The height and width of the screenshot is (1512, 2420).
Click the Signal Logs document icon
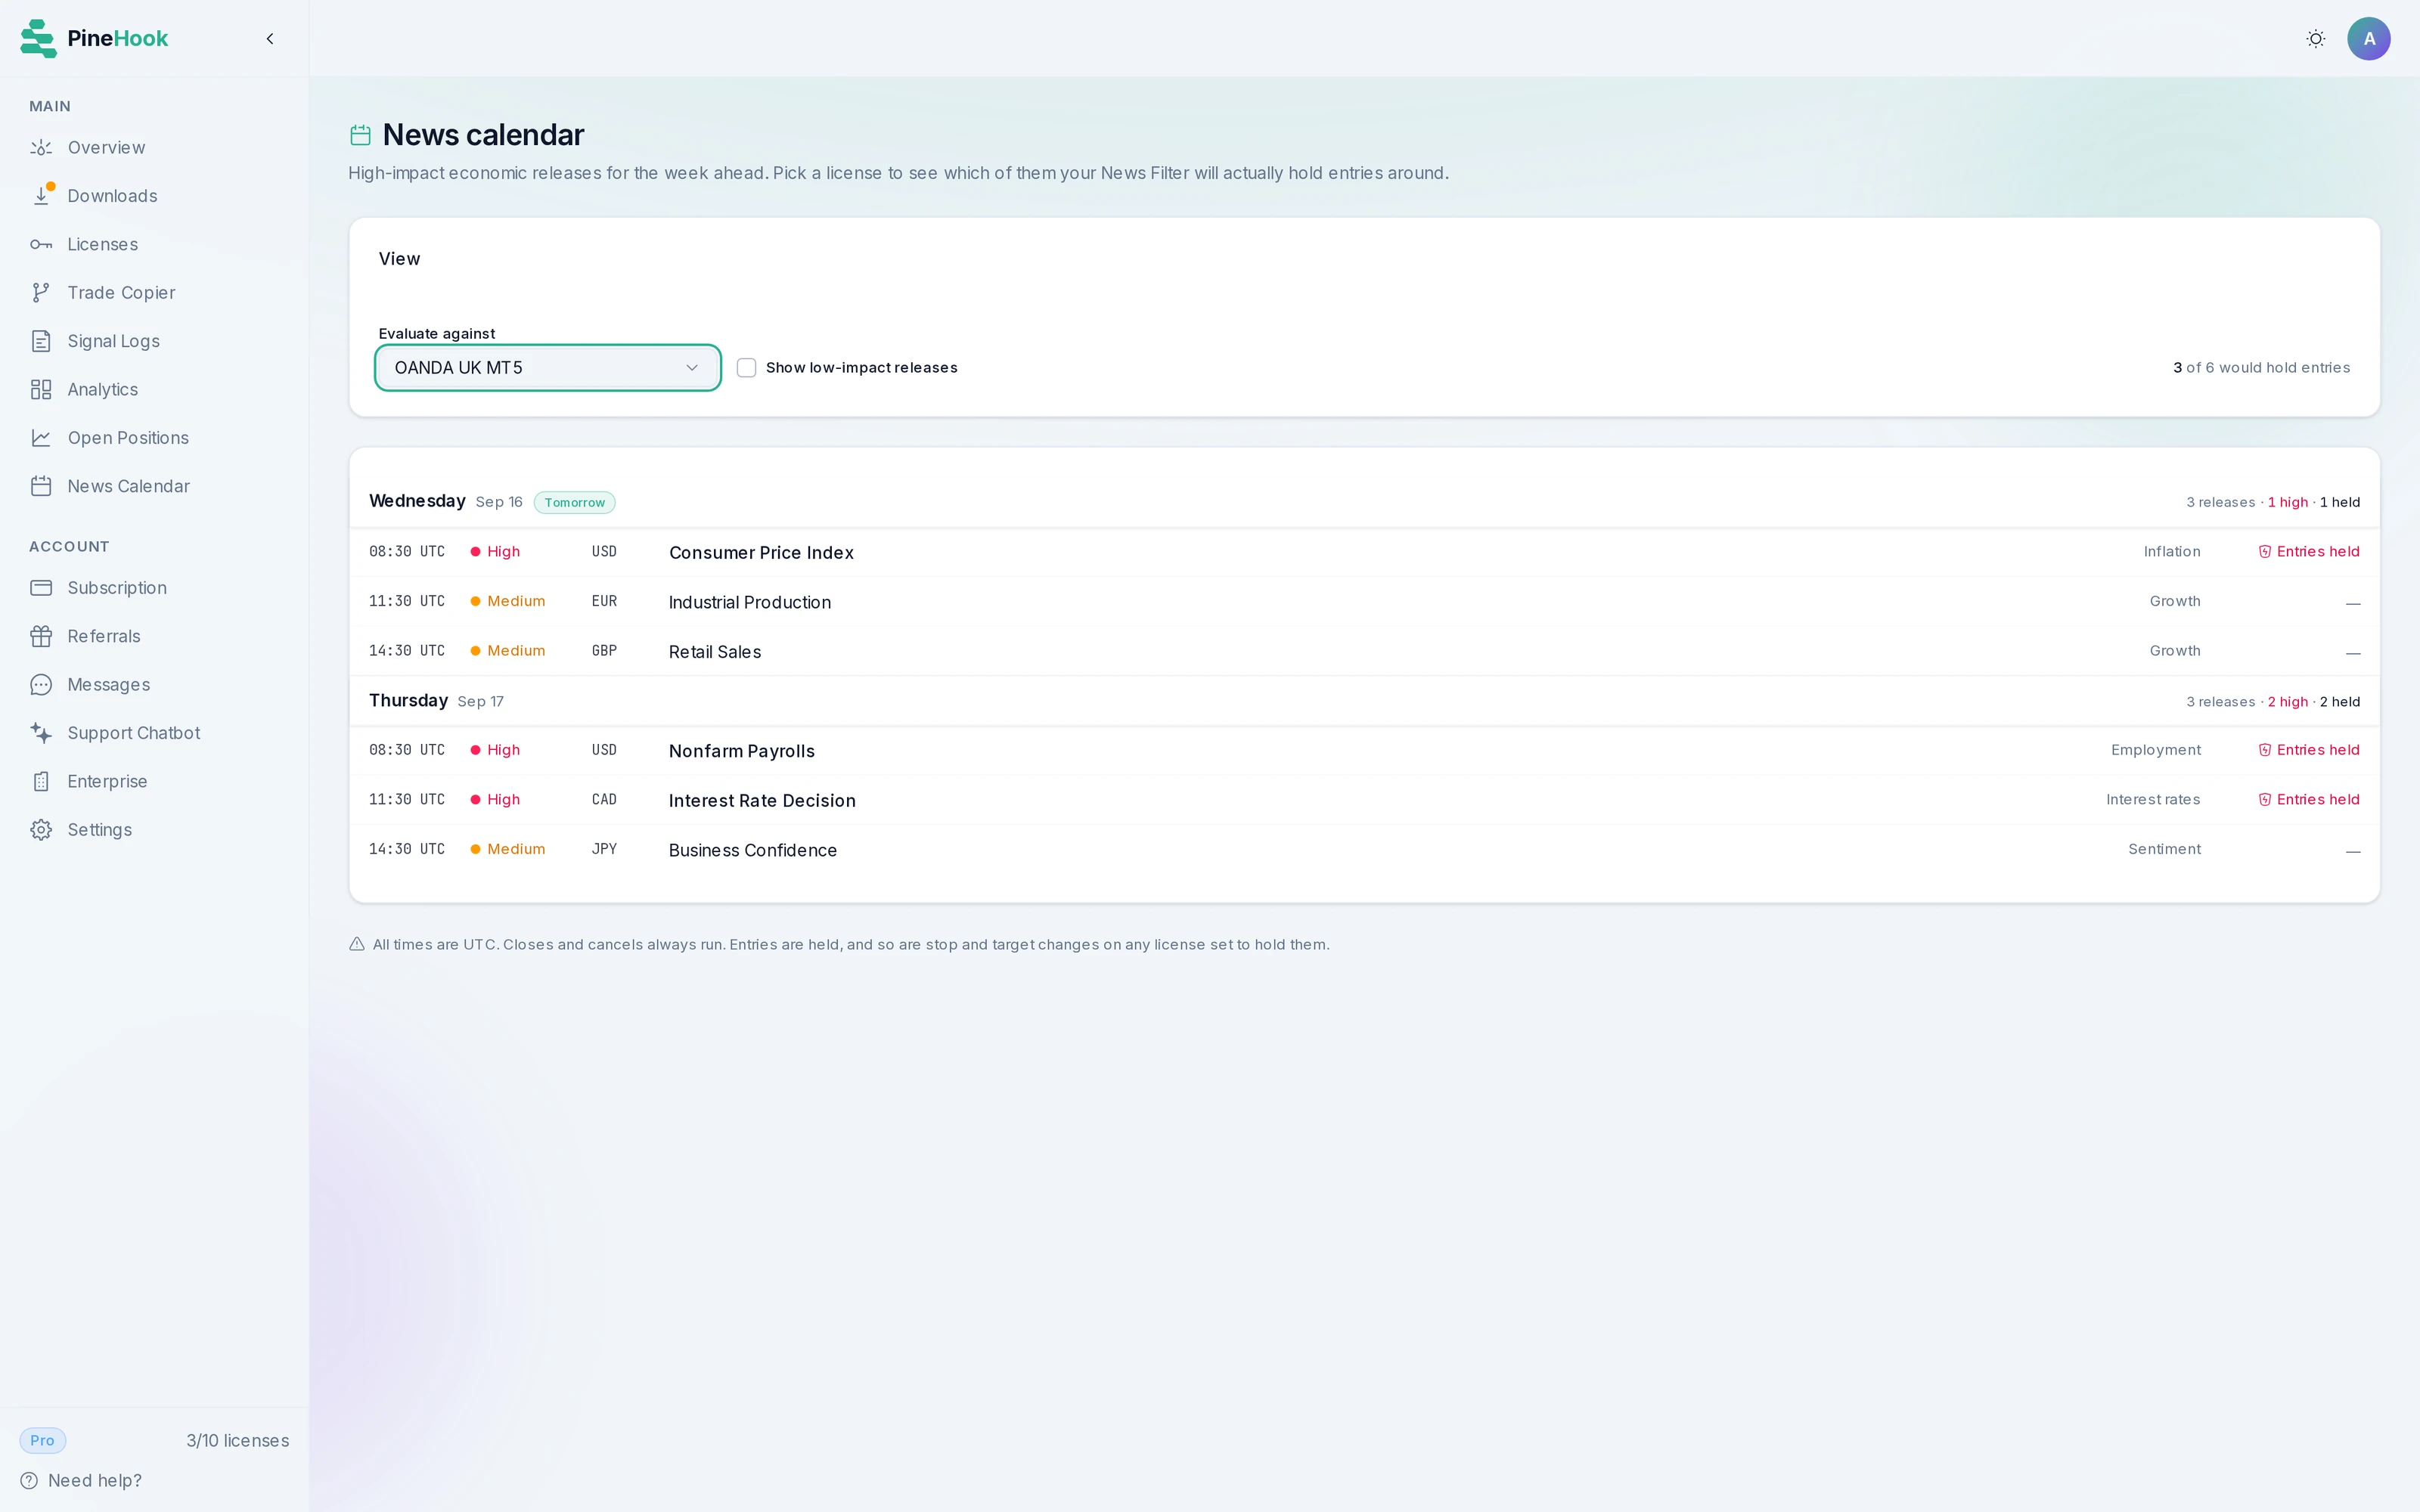tap(41, 341)
